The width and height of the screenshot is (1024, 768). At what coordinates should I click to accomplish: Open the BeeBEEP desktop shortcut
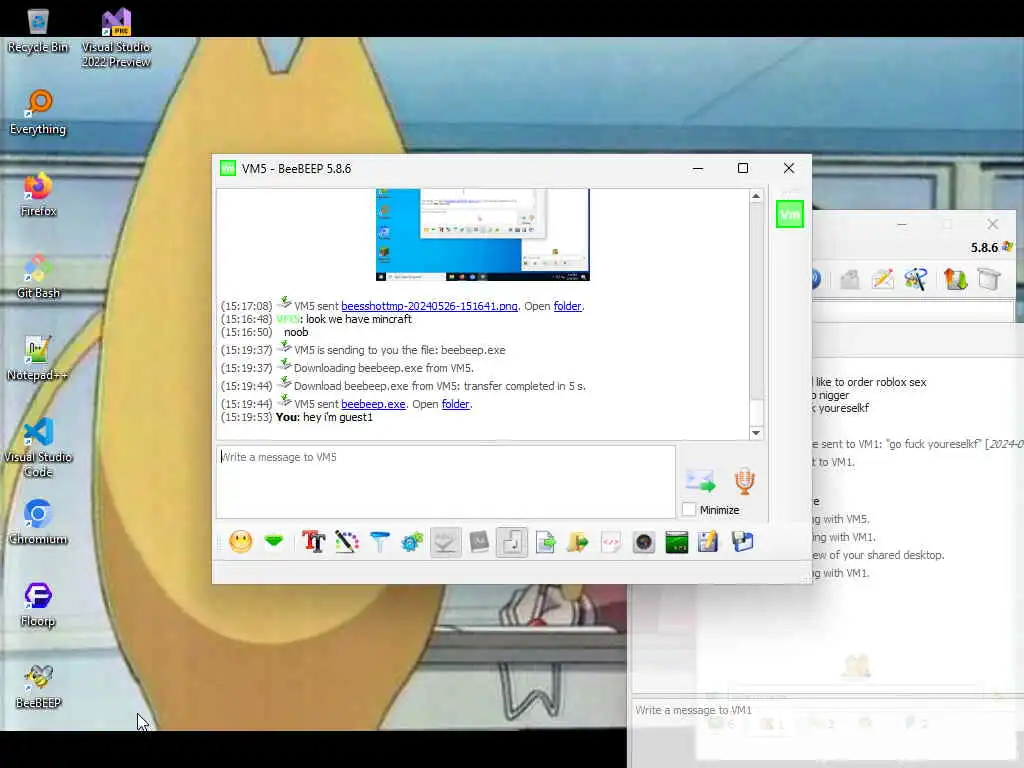38,686
